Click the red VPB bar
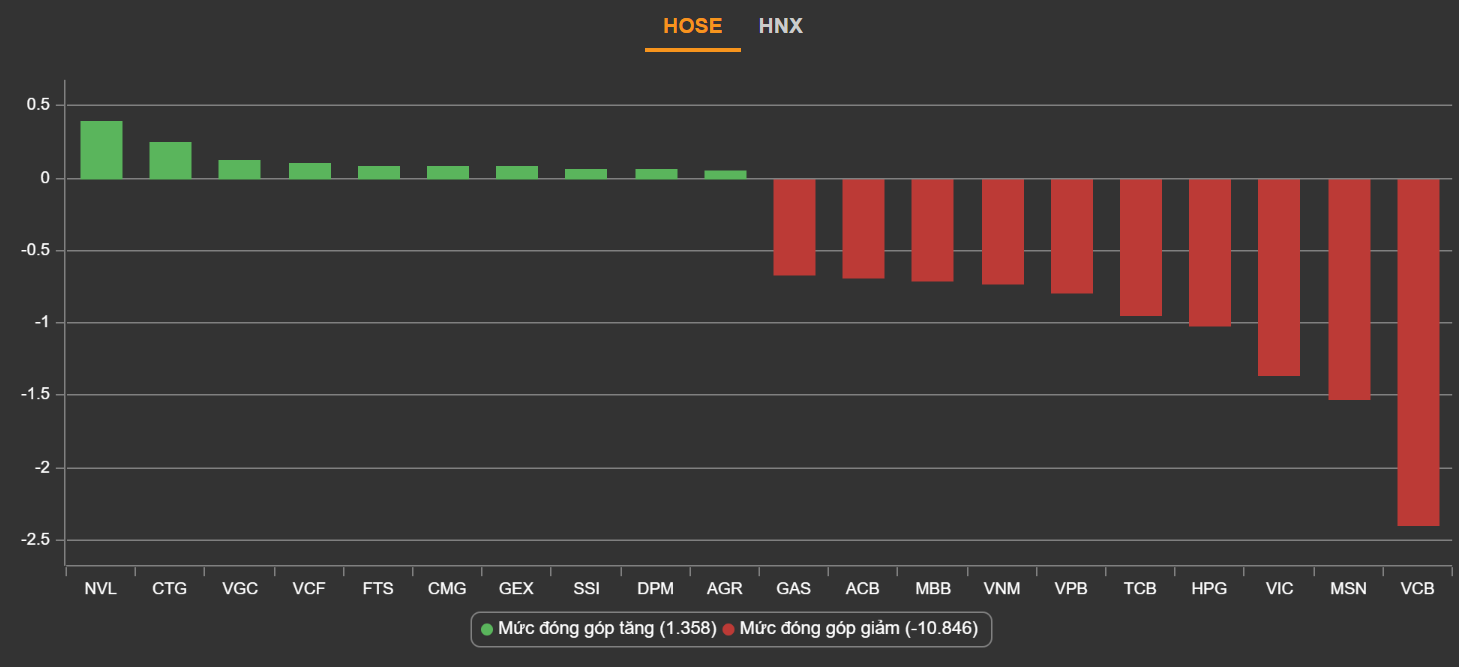1459x667 pixels. click(1071, 236)
